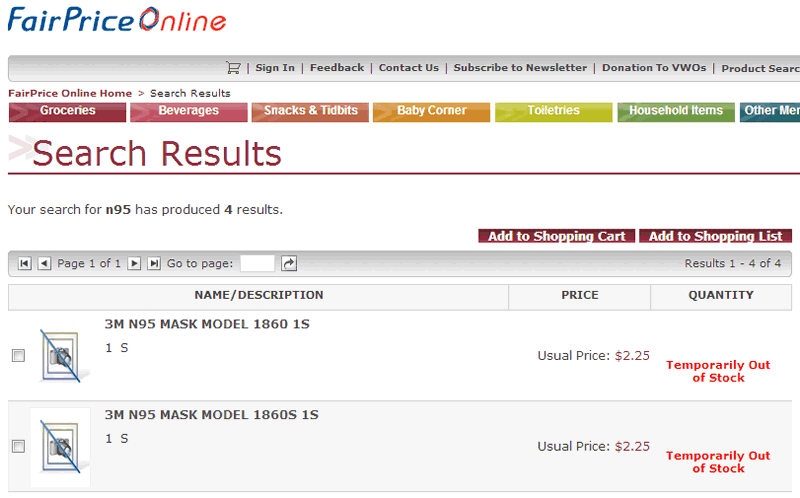Open product name 3M N95 MASK MODEL 1860 1S
This screenshot has width=800, height=498.
coord(207,324)
